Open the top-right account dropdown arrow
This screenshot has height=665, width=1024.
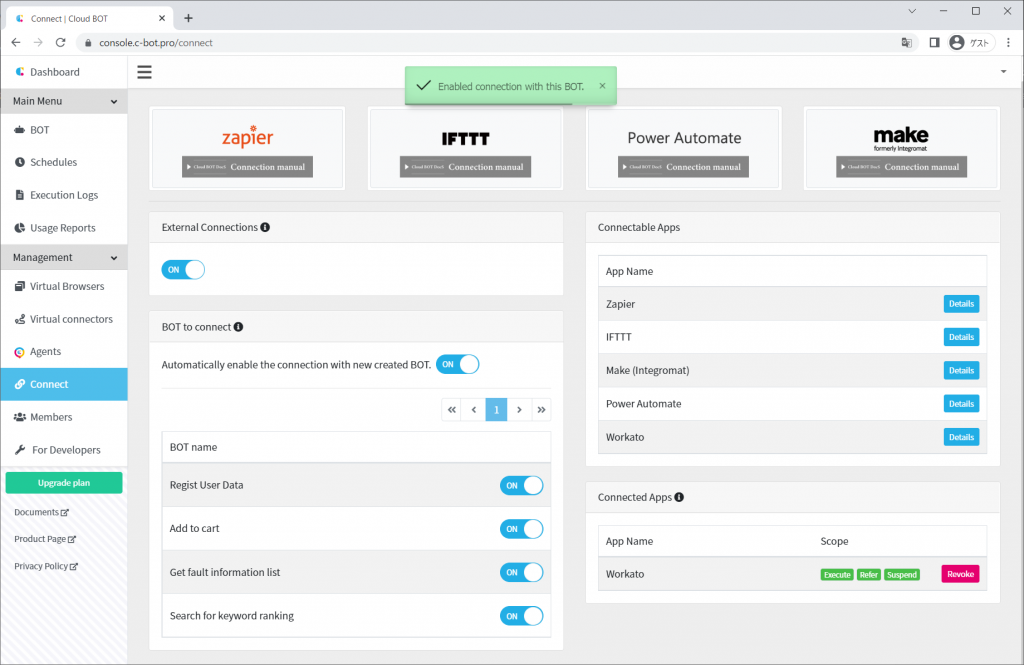tap(1004, 72)
